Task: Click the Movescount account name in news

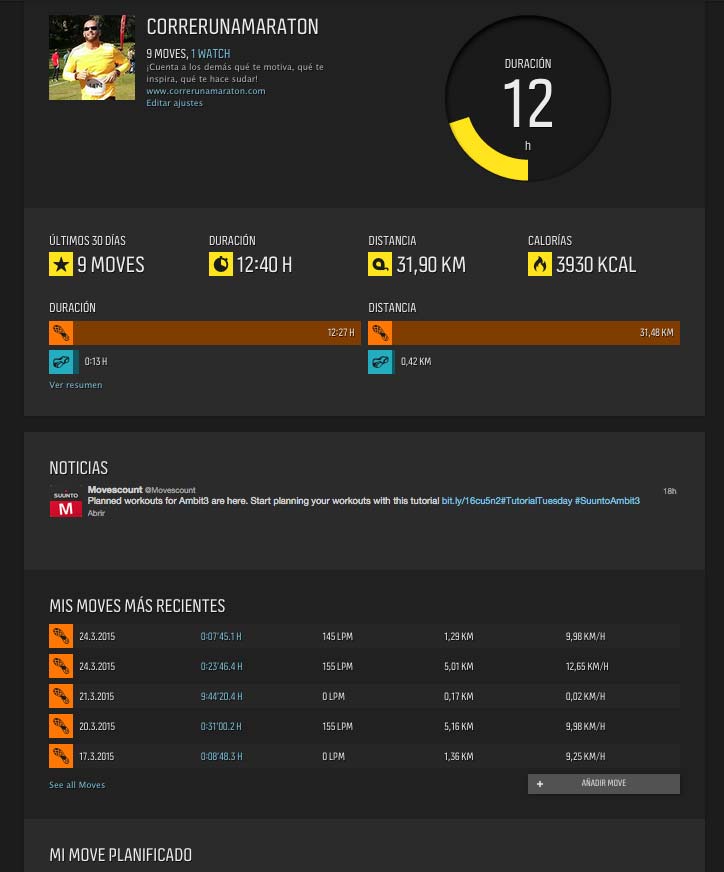Action: [115, 489]
